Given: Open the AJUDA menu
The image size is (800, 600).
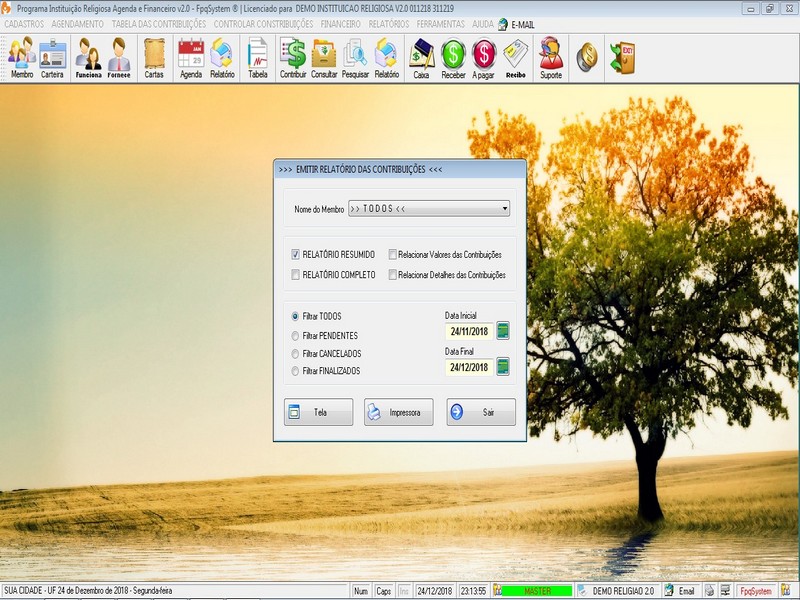Looking at the screenshot, I should pos(483,24).
